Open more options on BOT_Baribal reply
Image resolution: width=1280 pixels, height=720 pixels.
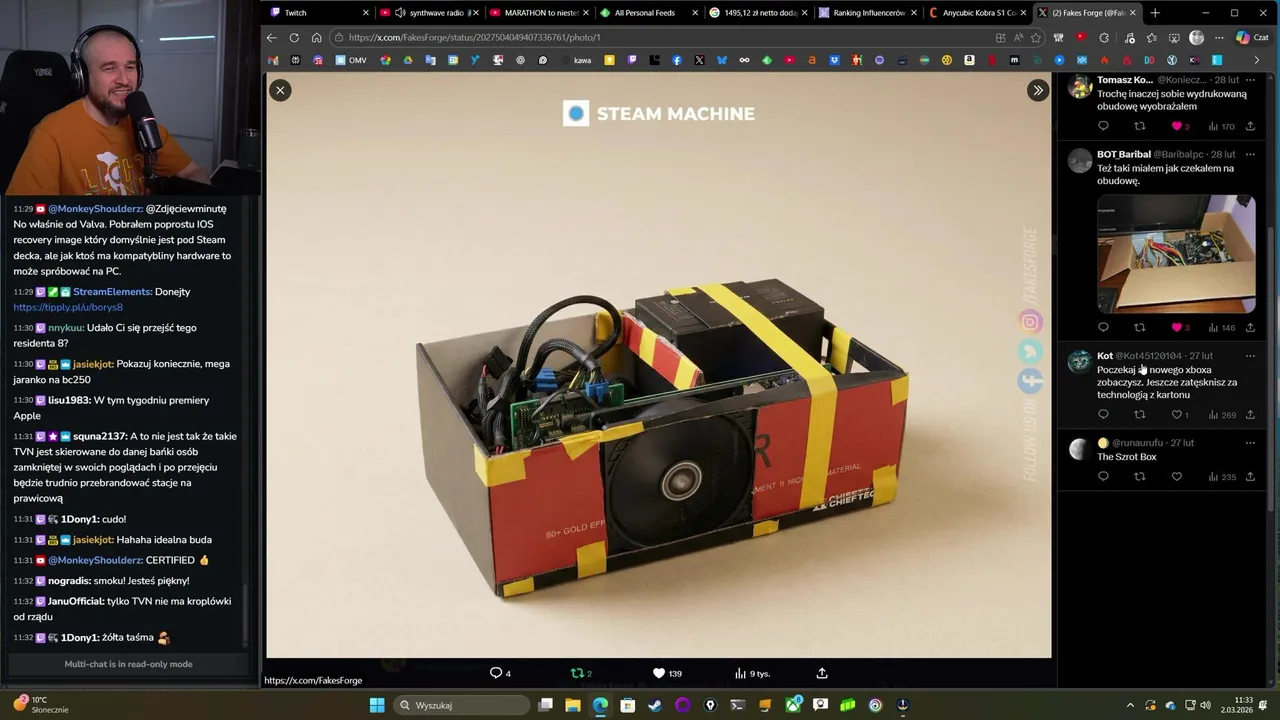[1250, 155]
